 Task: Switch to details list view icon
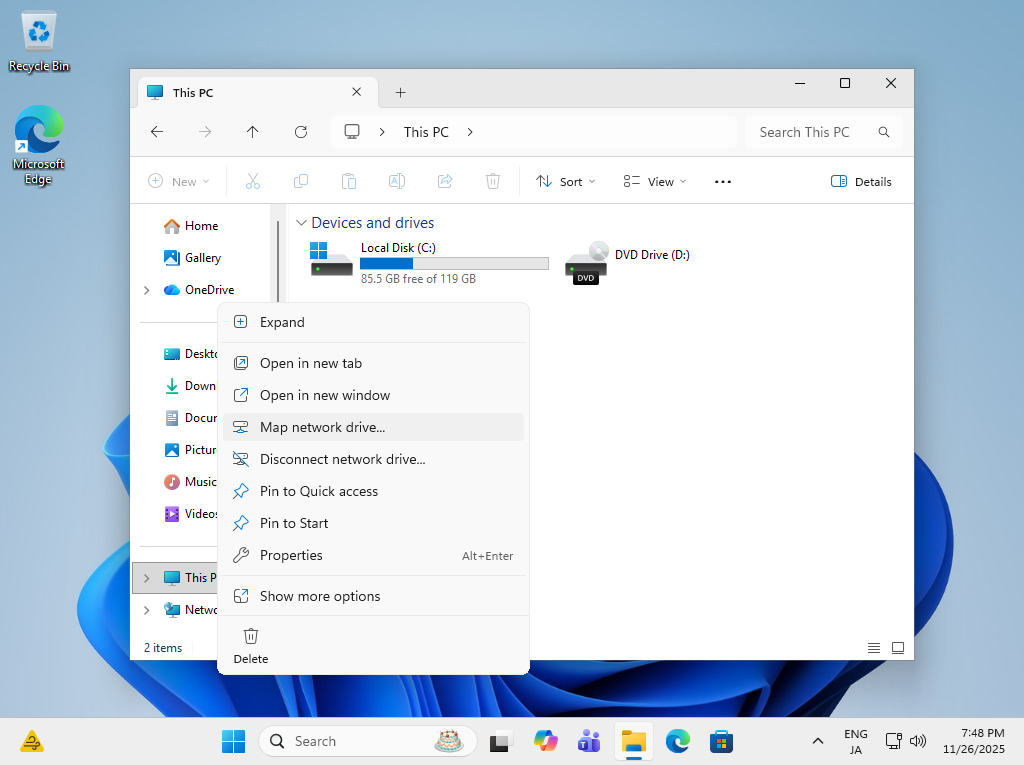pyautogui.click(x=874, y=648)
